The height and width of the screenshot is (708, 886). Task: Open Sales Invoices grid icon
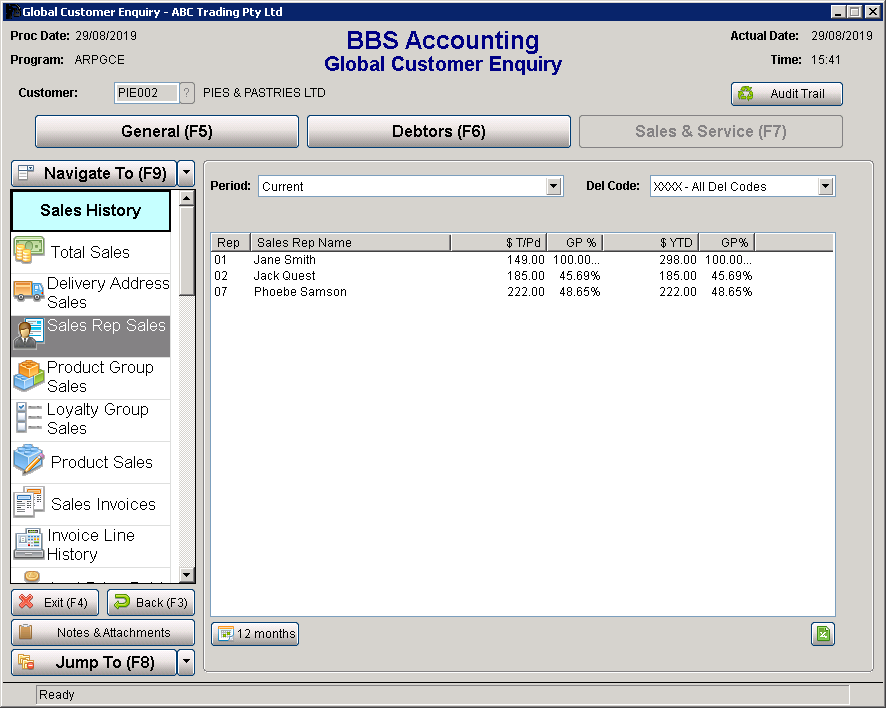27,502
